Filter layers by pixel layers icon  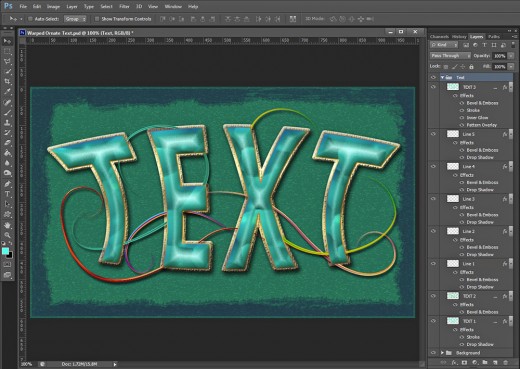[466, 45]
